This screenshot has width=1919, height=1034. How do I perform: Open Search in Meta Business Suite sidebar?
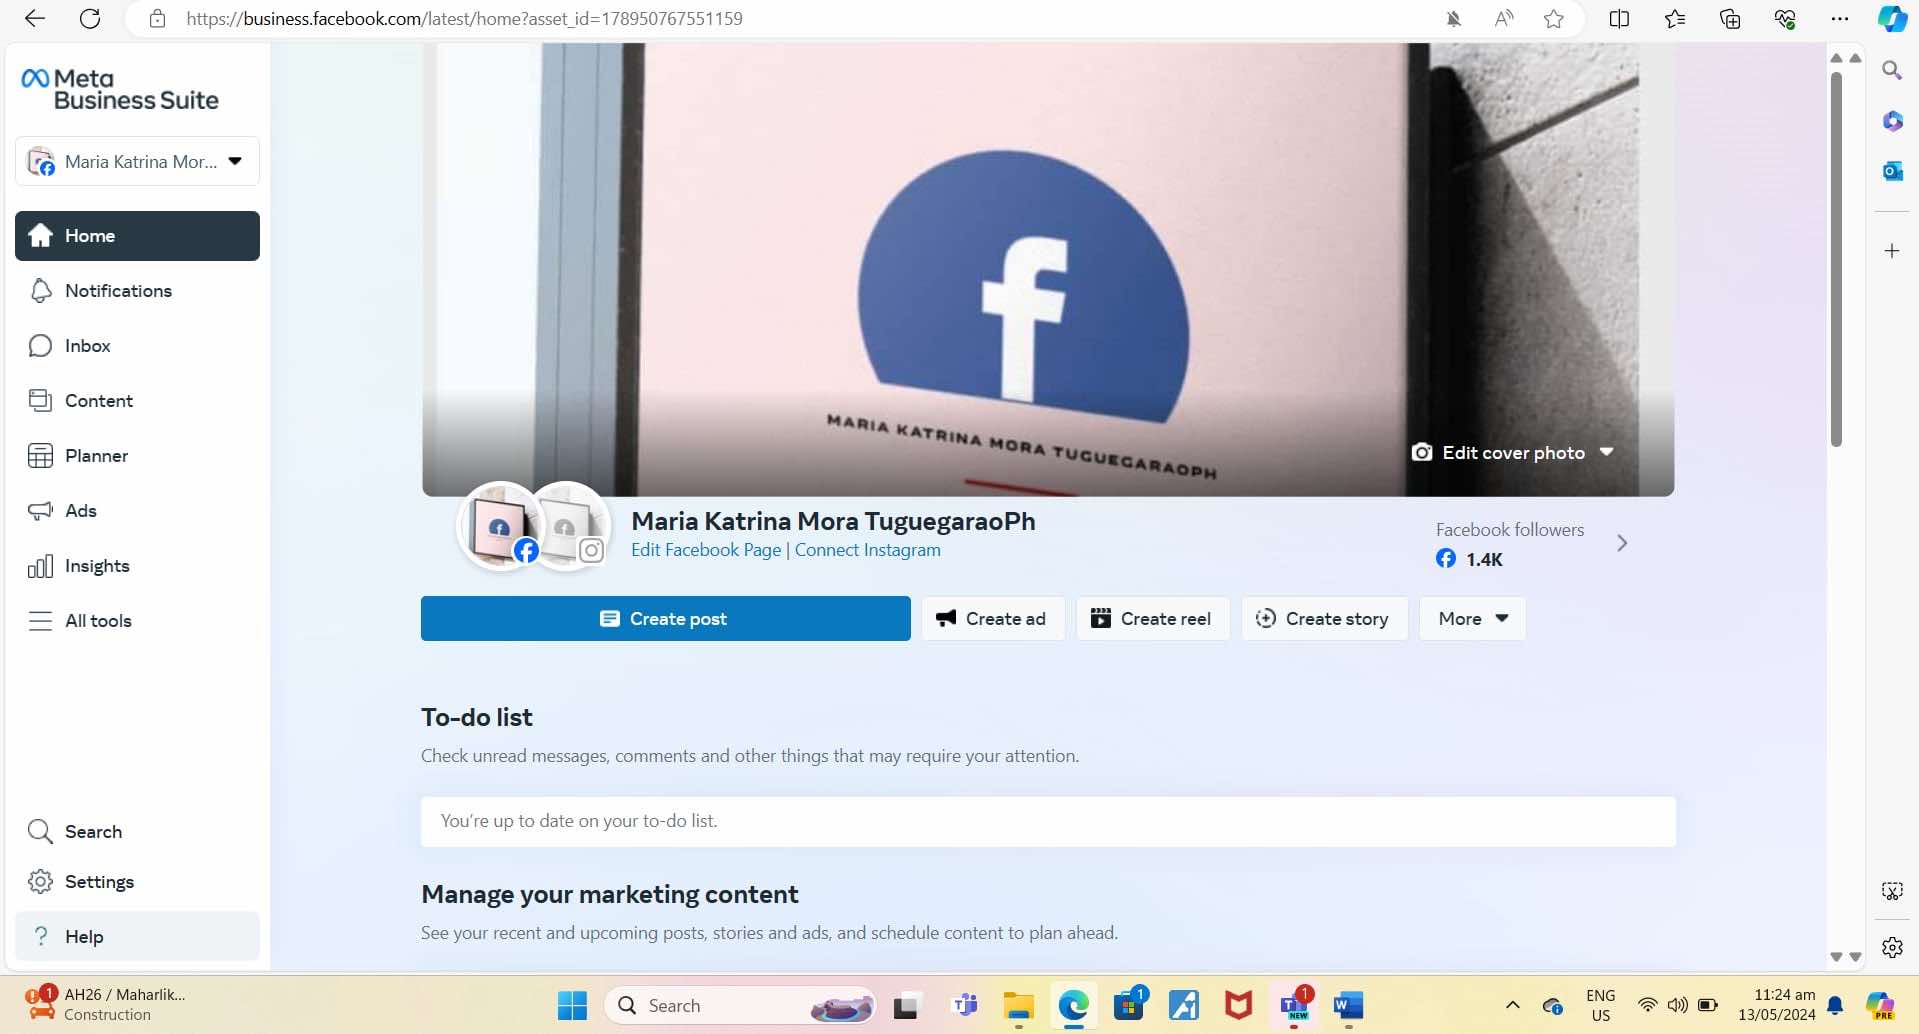(x=137, y=832)
